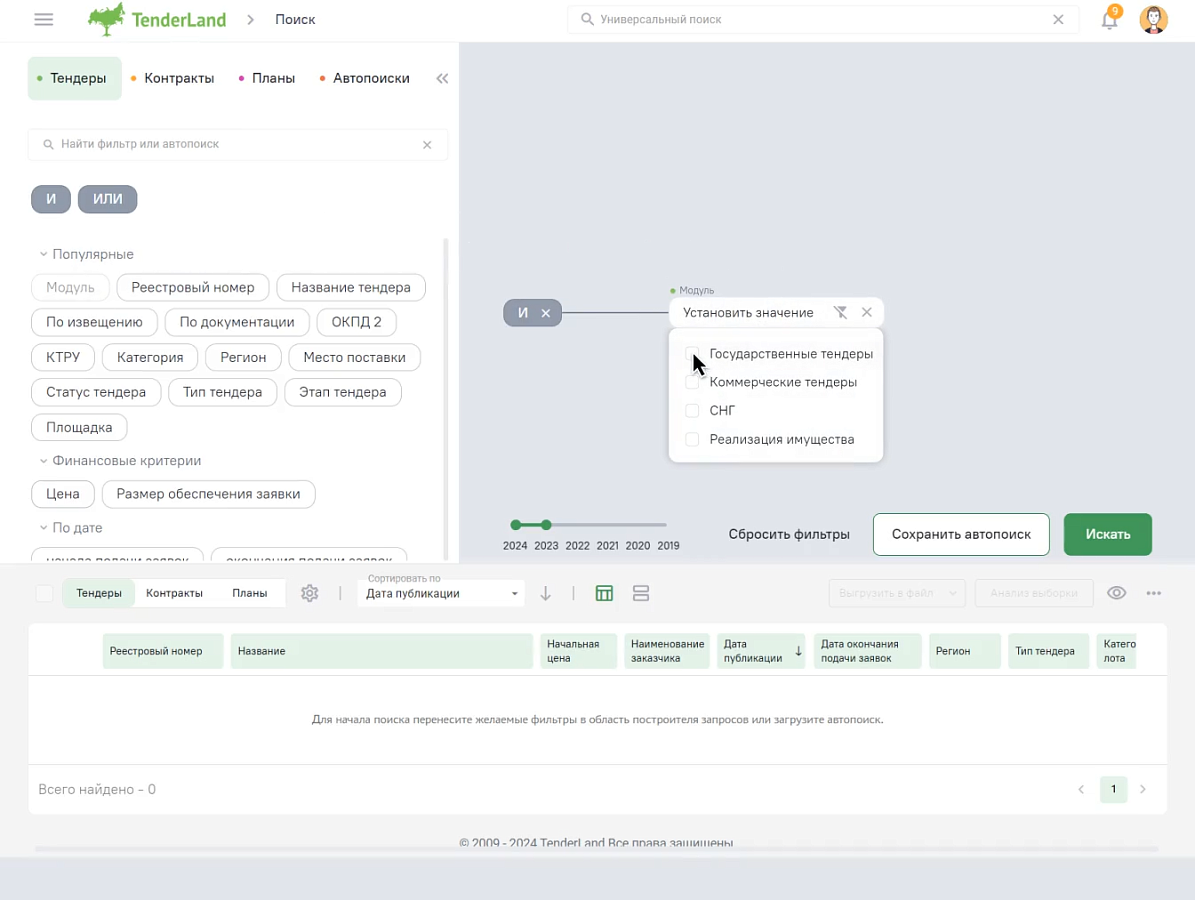Open the hamburger main menu
1195x900 pixels.
(43, 20)
